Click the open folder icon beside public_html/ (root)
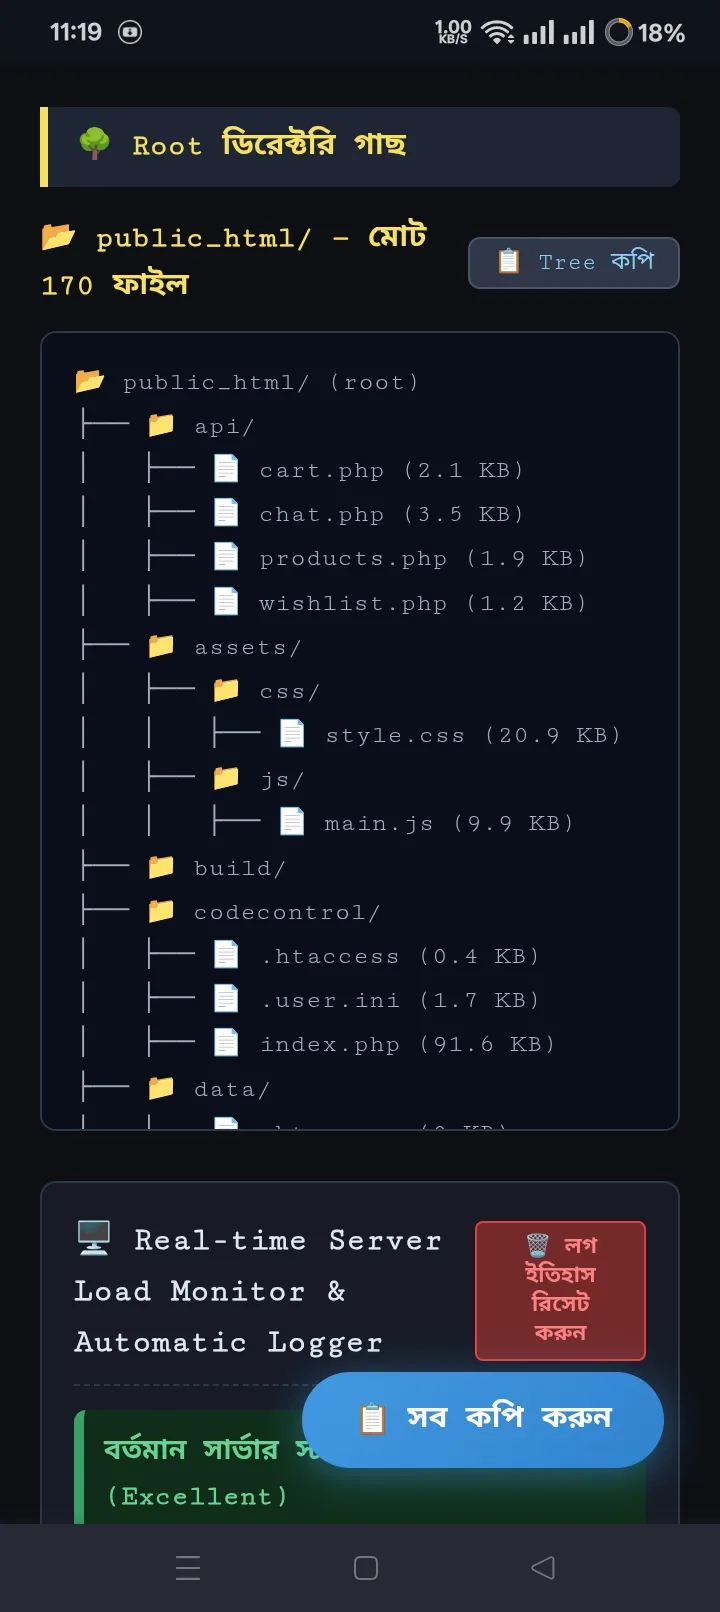720x1612 pixels. 90,381
